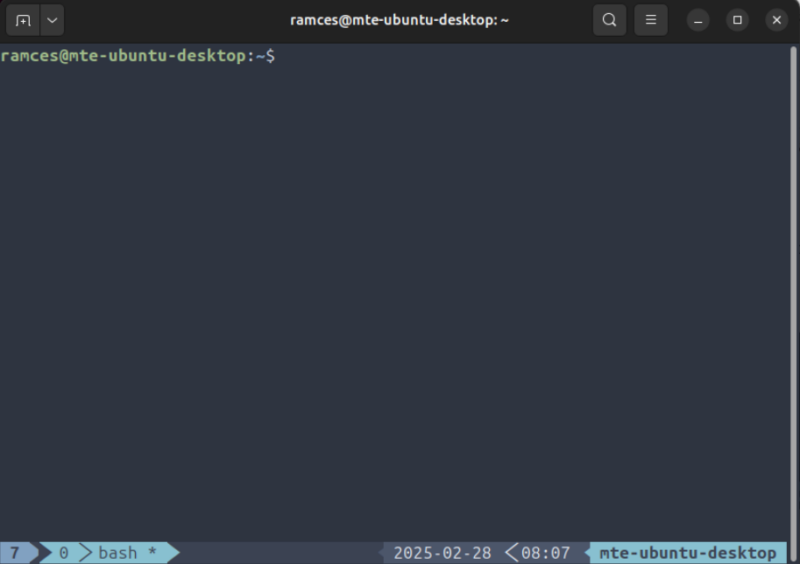Click the time 08:07 in status bar
Image resolution: width=800 pixels, height=564 pixels.
click(x=545, y=553)
